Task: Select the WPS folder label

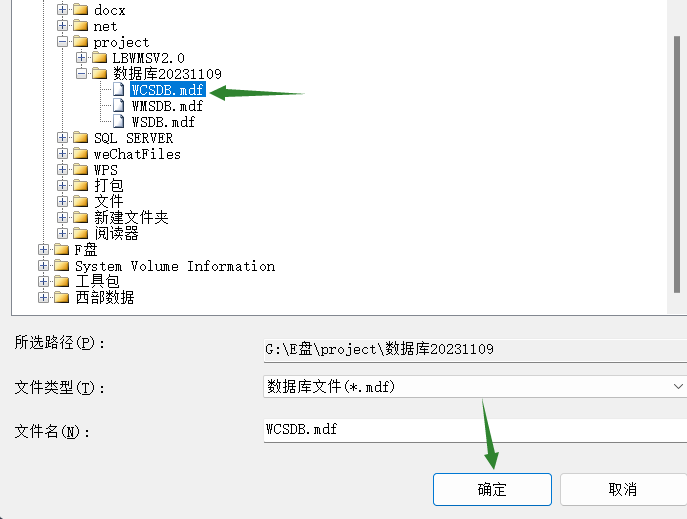Action: [106, 170]
